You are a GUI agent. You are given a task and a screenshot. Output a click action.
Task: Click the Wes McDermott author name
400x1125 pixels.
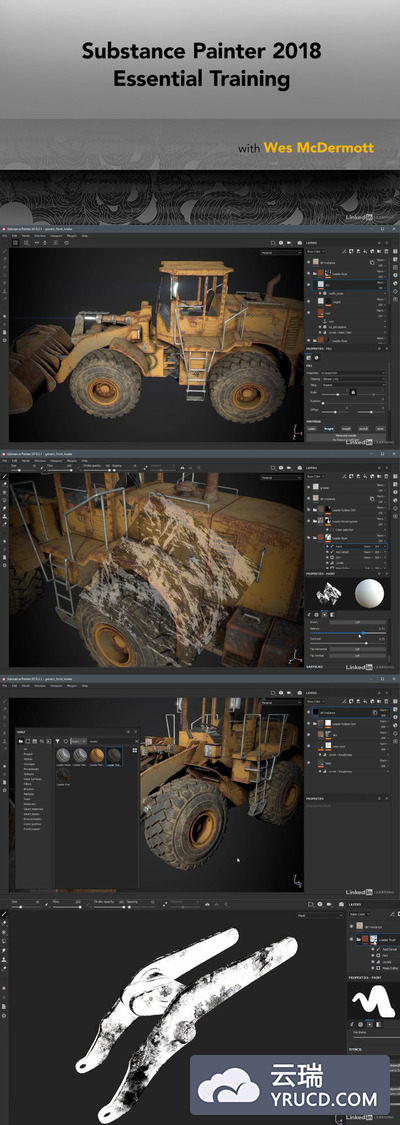[319, 149]
